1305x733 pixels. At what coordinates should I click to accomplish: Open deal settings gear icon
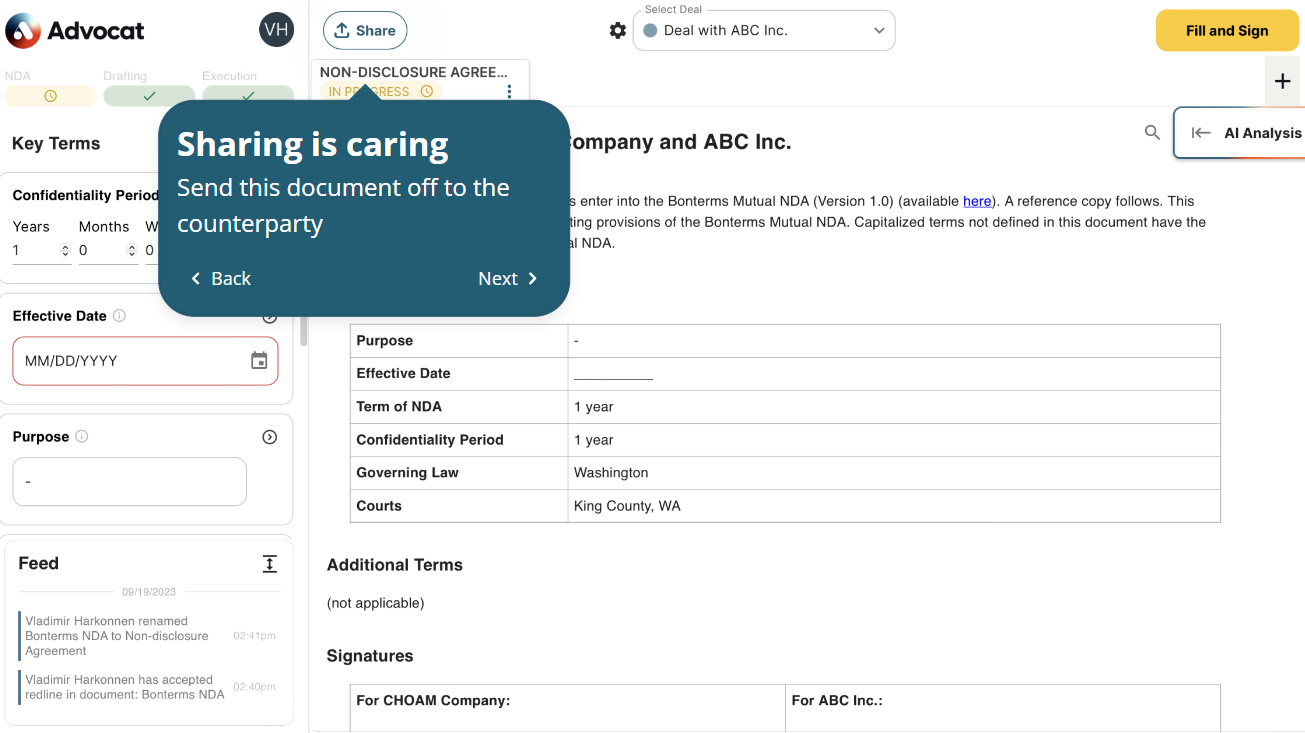(618, 31)
